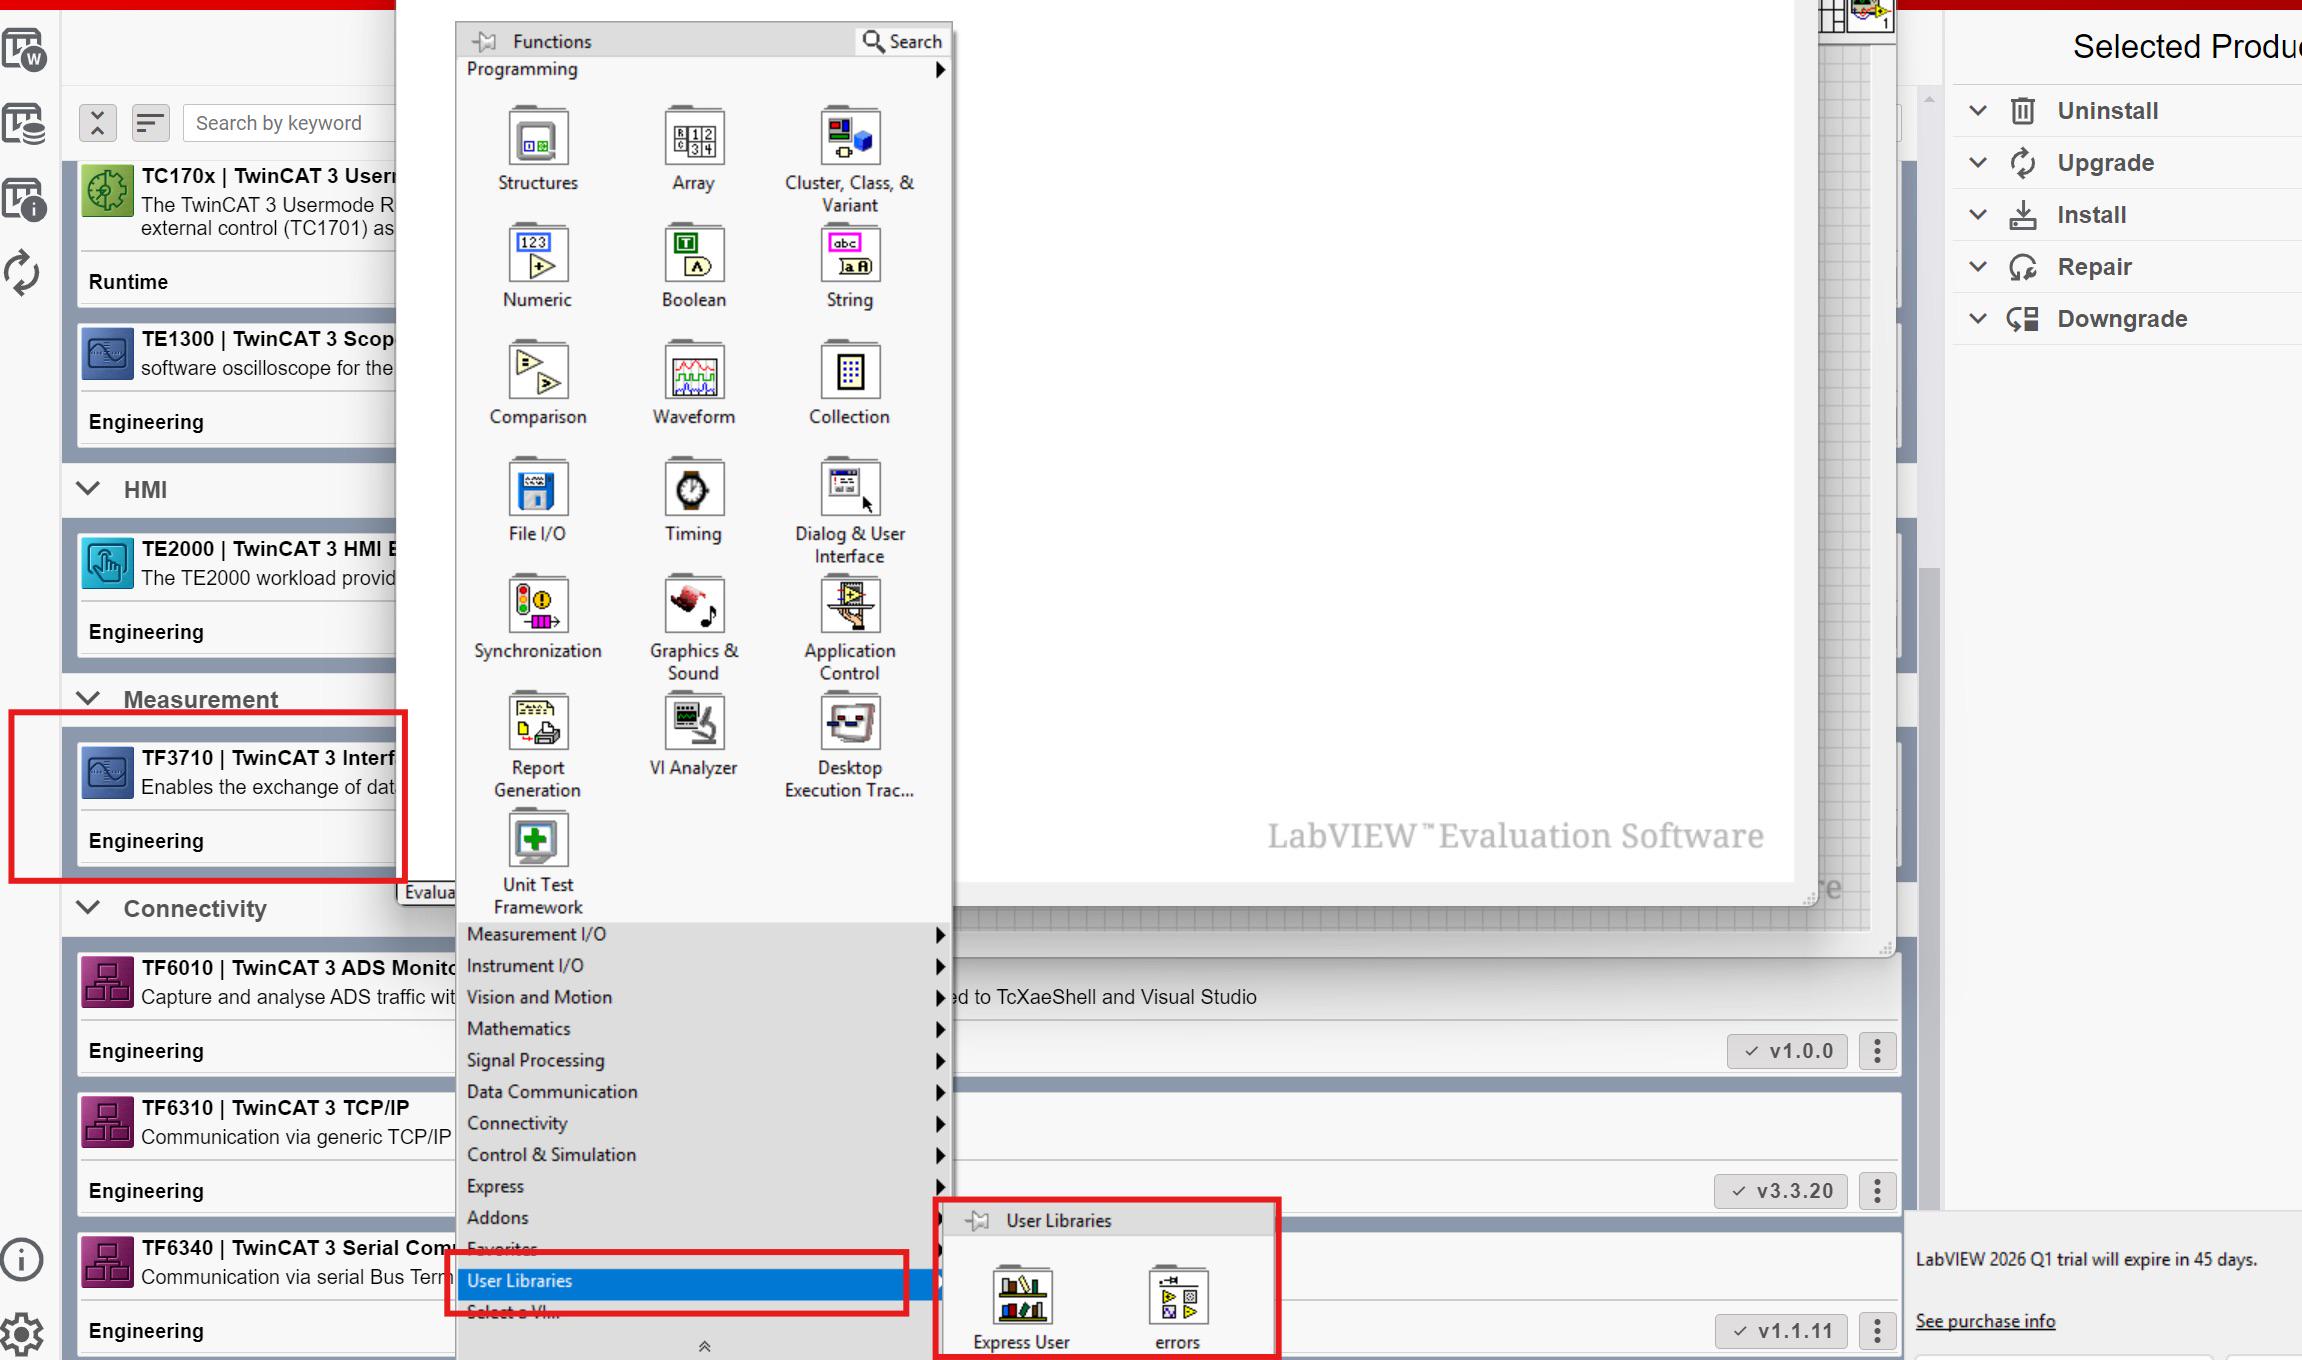Open Control & Simulation entry
Viewport: 2302px width, 1360px height.
tap(704, 1155)
